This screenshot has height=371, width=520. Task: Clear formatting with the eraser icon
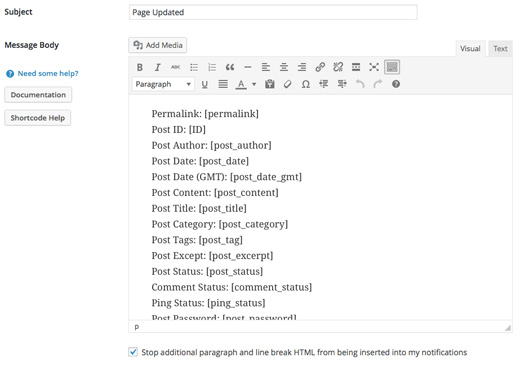click(x=288, y=84)
